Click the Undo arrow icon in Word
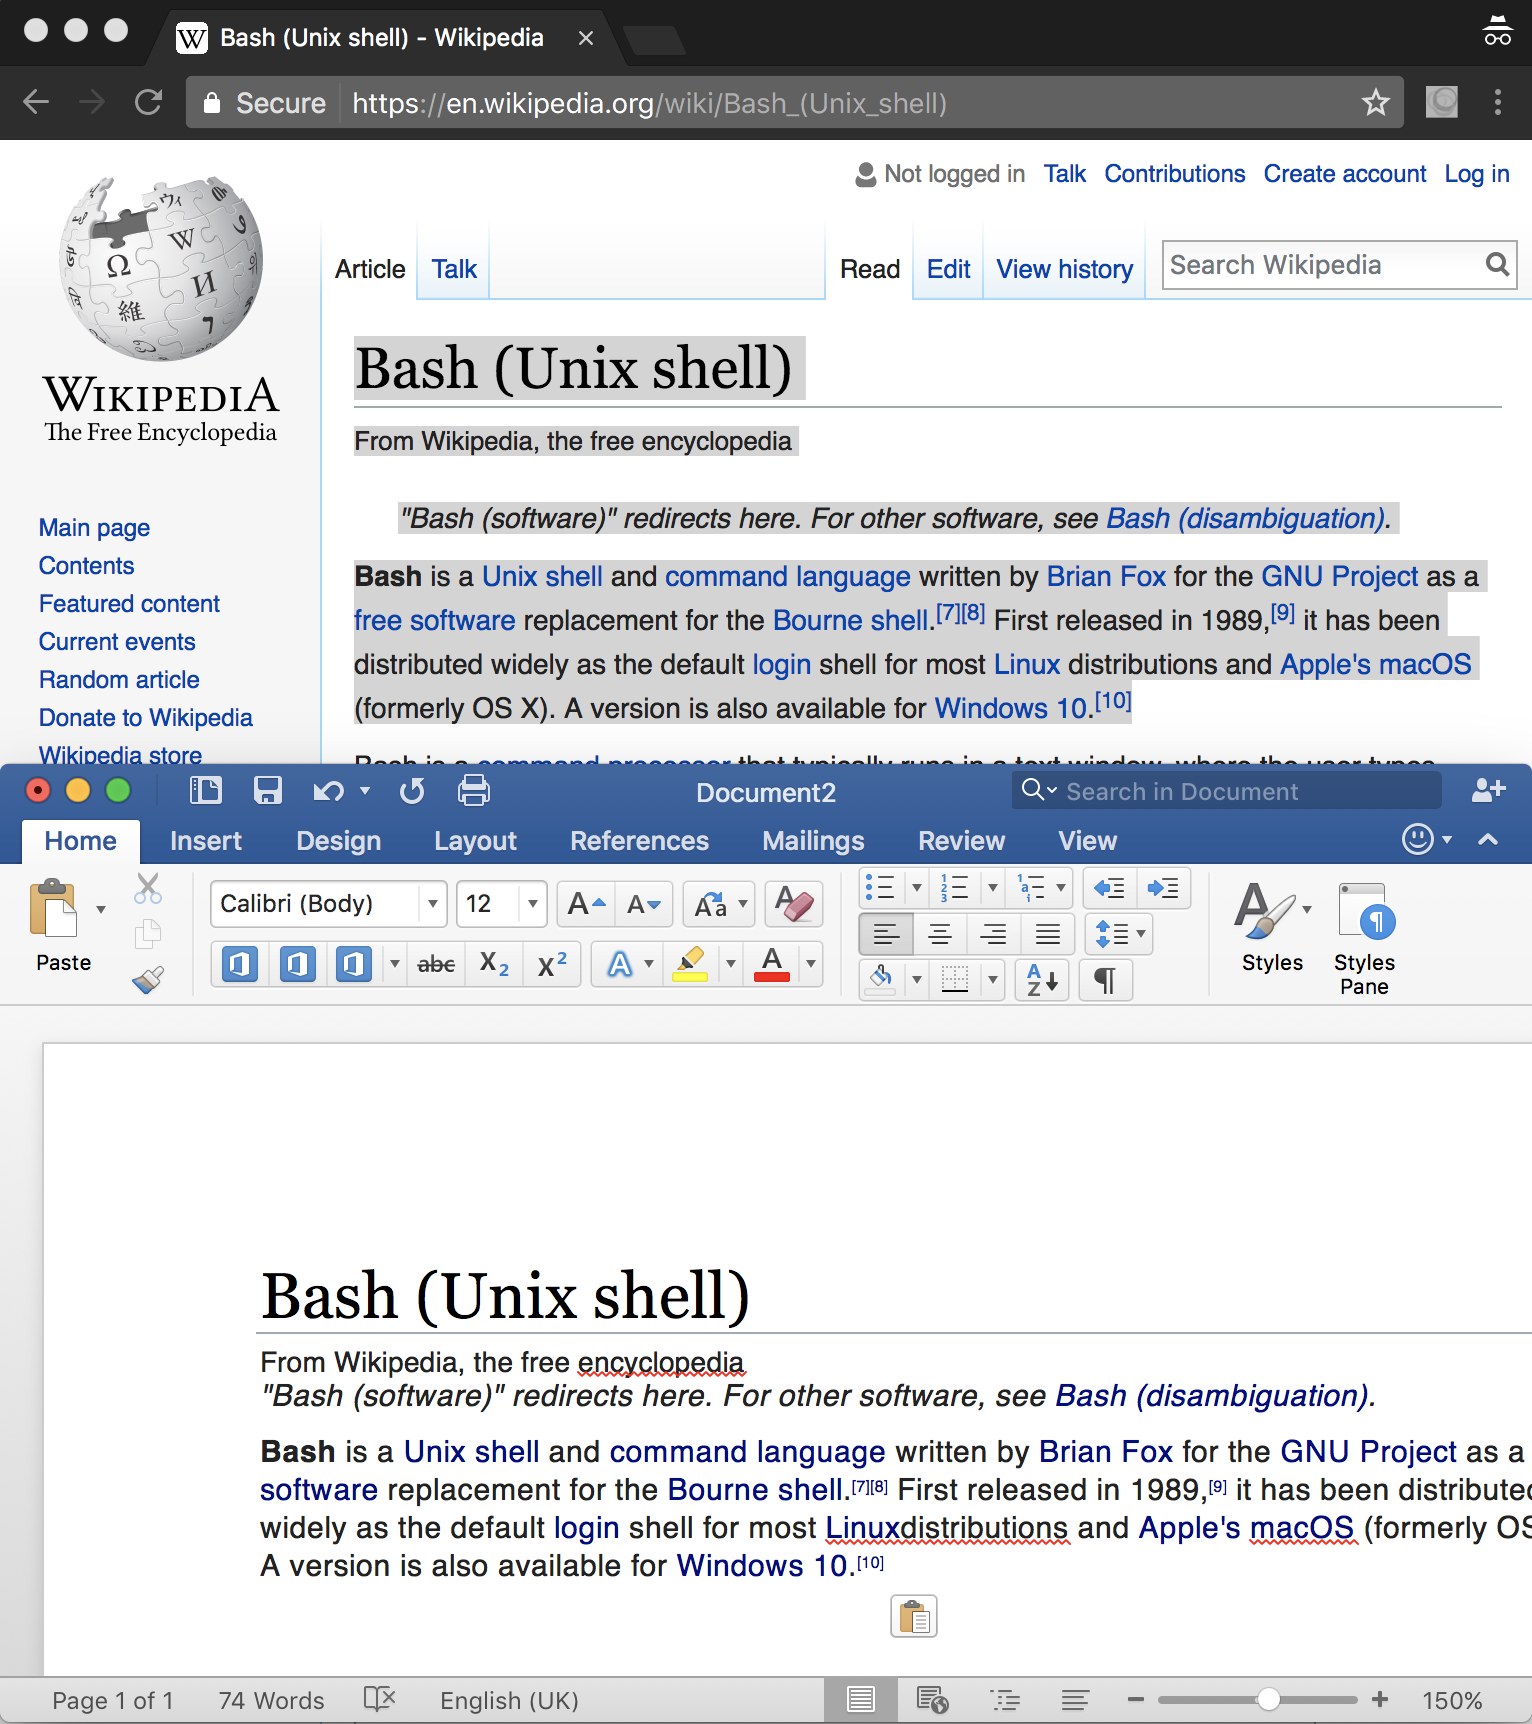Screen dimensions: 1532x1724 (x=328, y=791)
